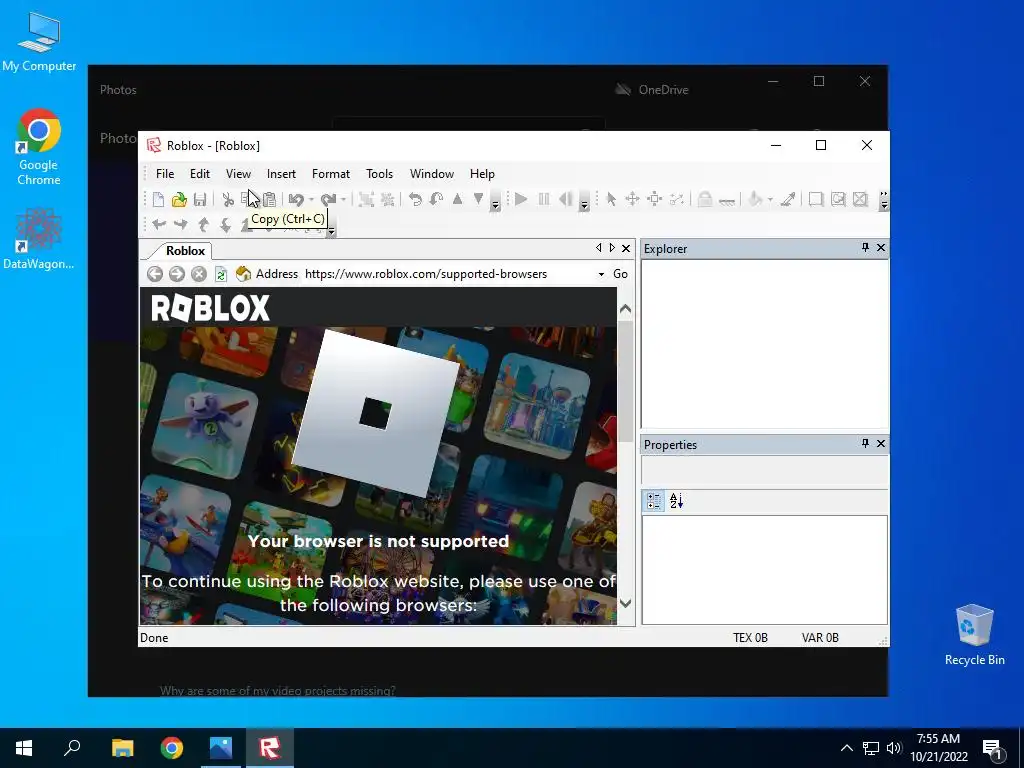
Task: Expand toolbar overflow chevron at far right
Action: click(884, 200)
